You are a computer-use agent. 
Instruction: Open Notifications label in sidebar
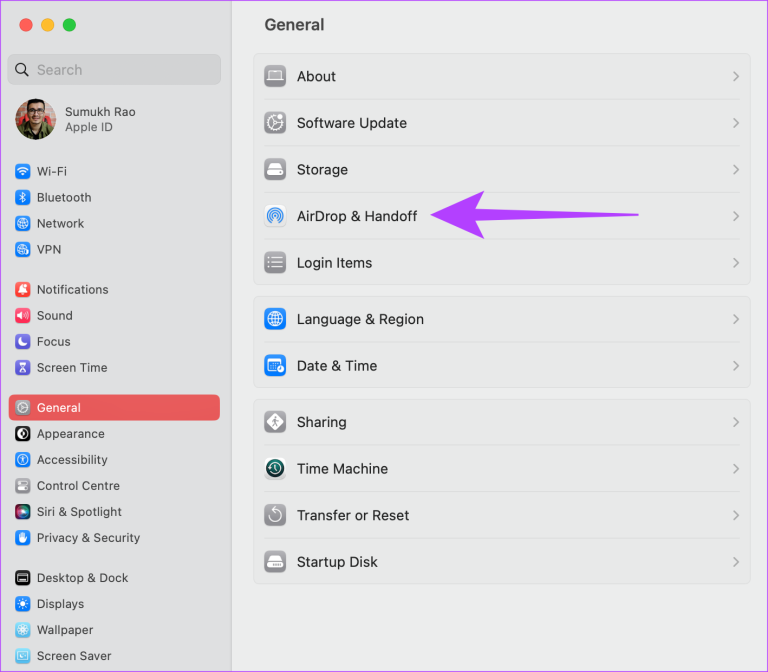[x=72, y=289]
